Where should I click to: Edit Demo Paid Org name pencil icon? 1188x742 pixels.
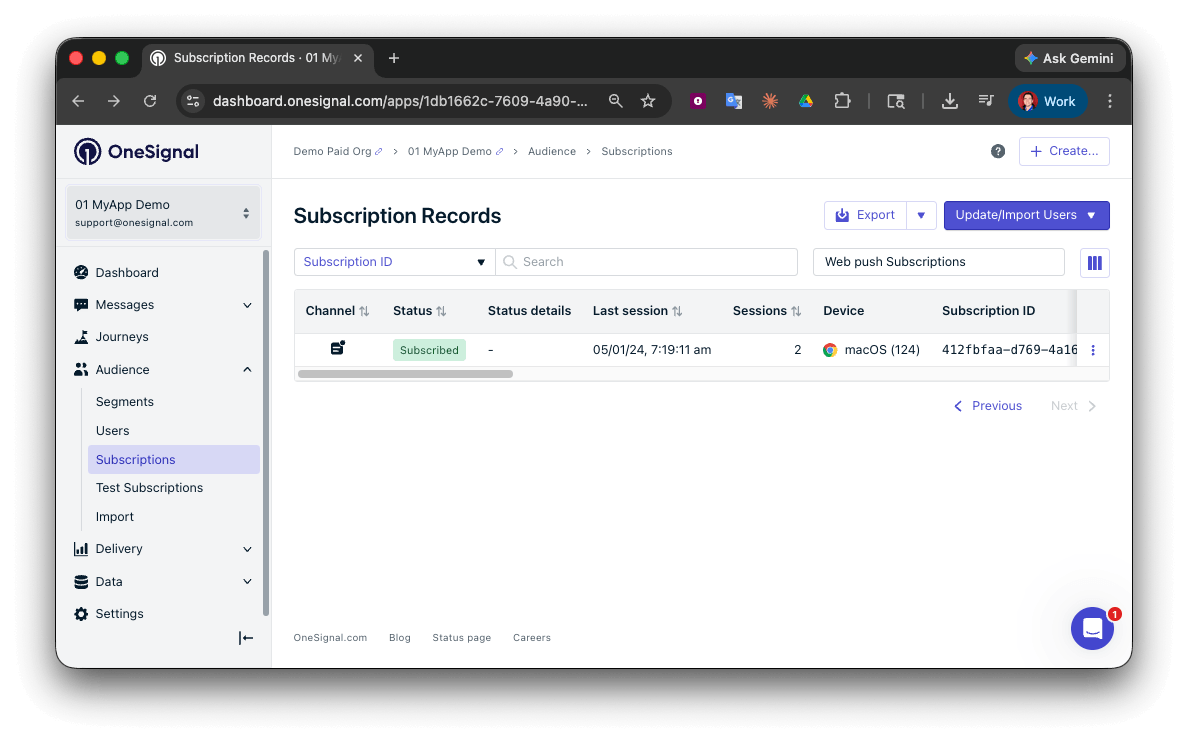pos(379,152)
